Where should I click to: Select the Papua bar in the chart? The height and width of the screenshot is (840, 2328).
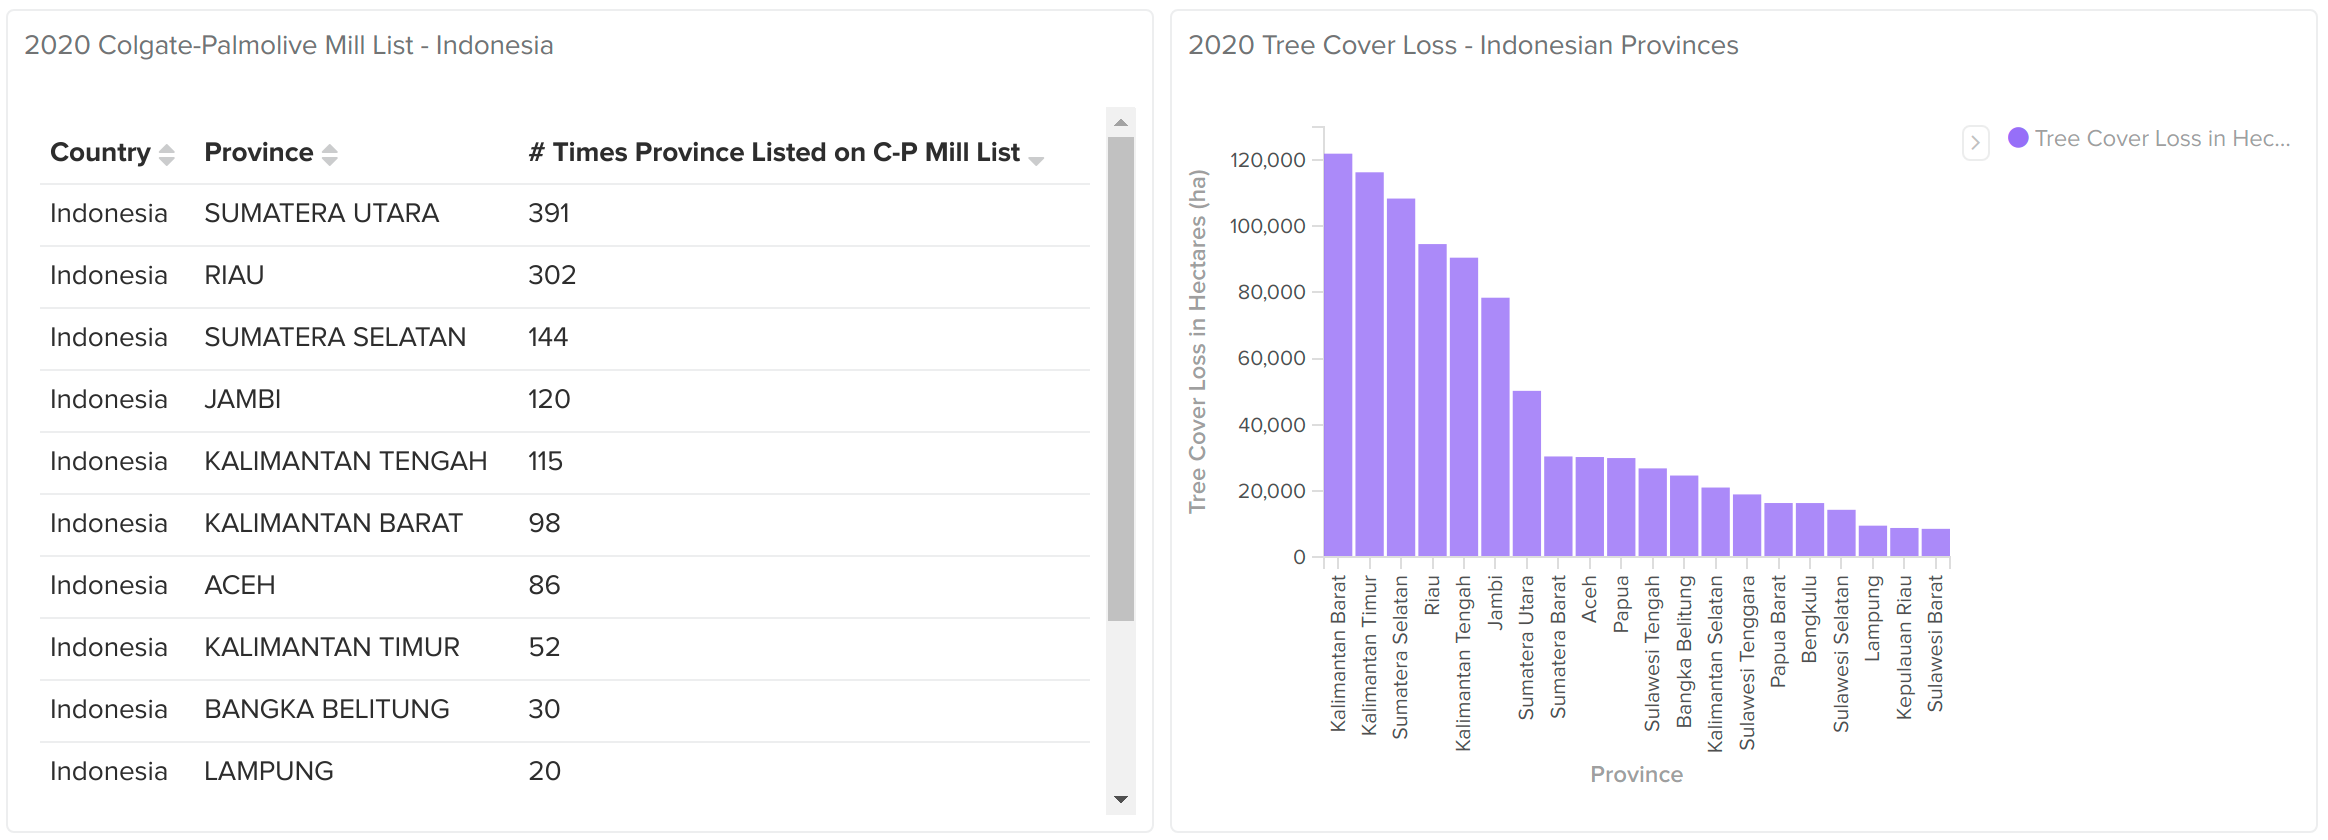click(x=1621, y=508)
